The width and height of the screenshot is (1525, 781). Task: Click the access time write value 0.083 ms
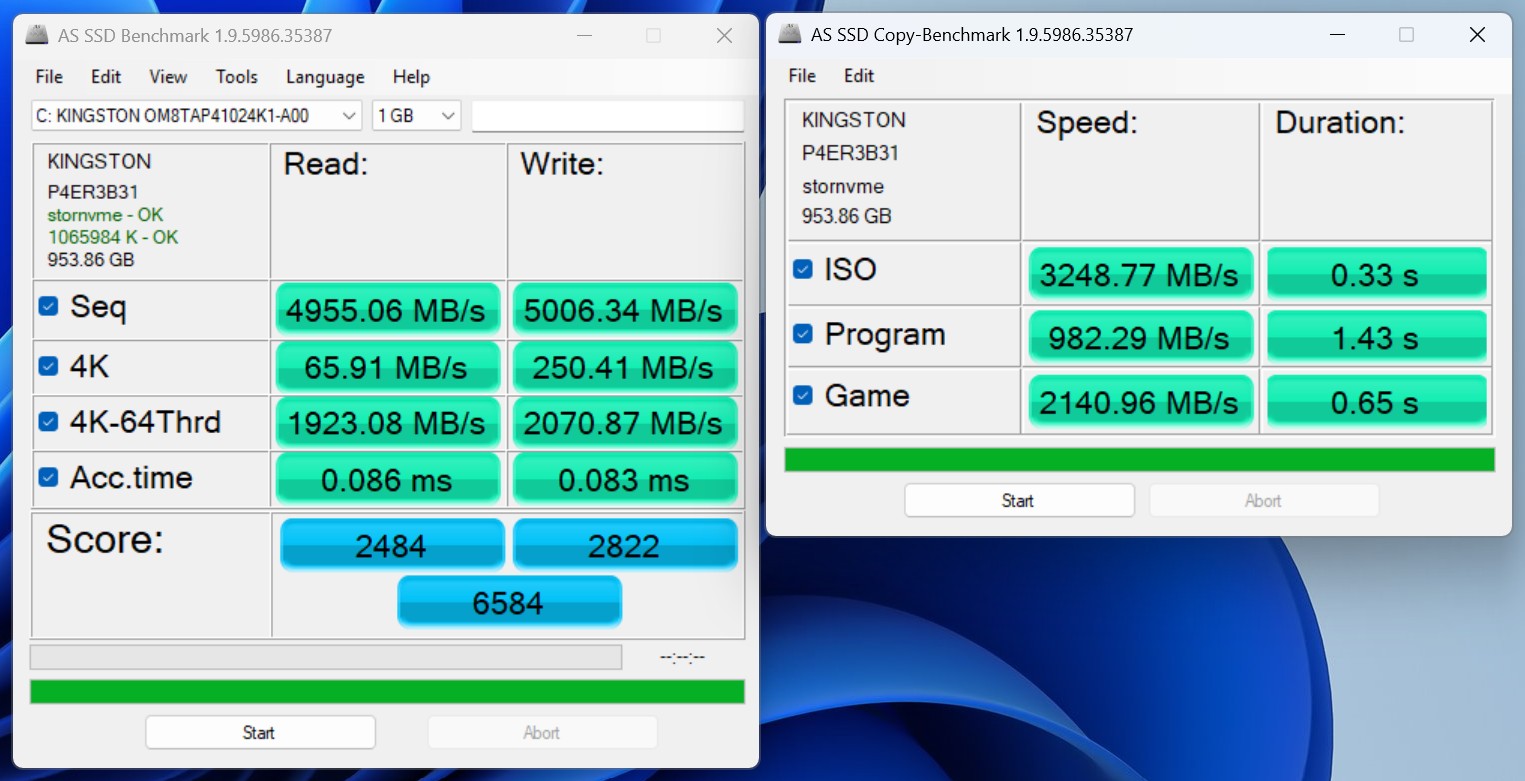(x=625, y=479)
